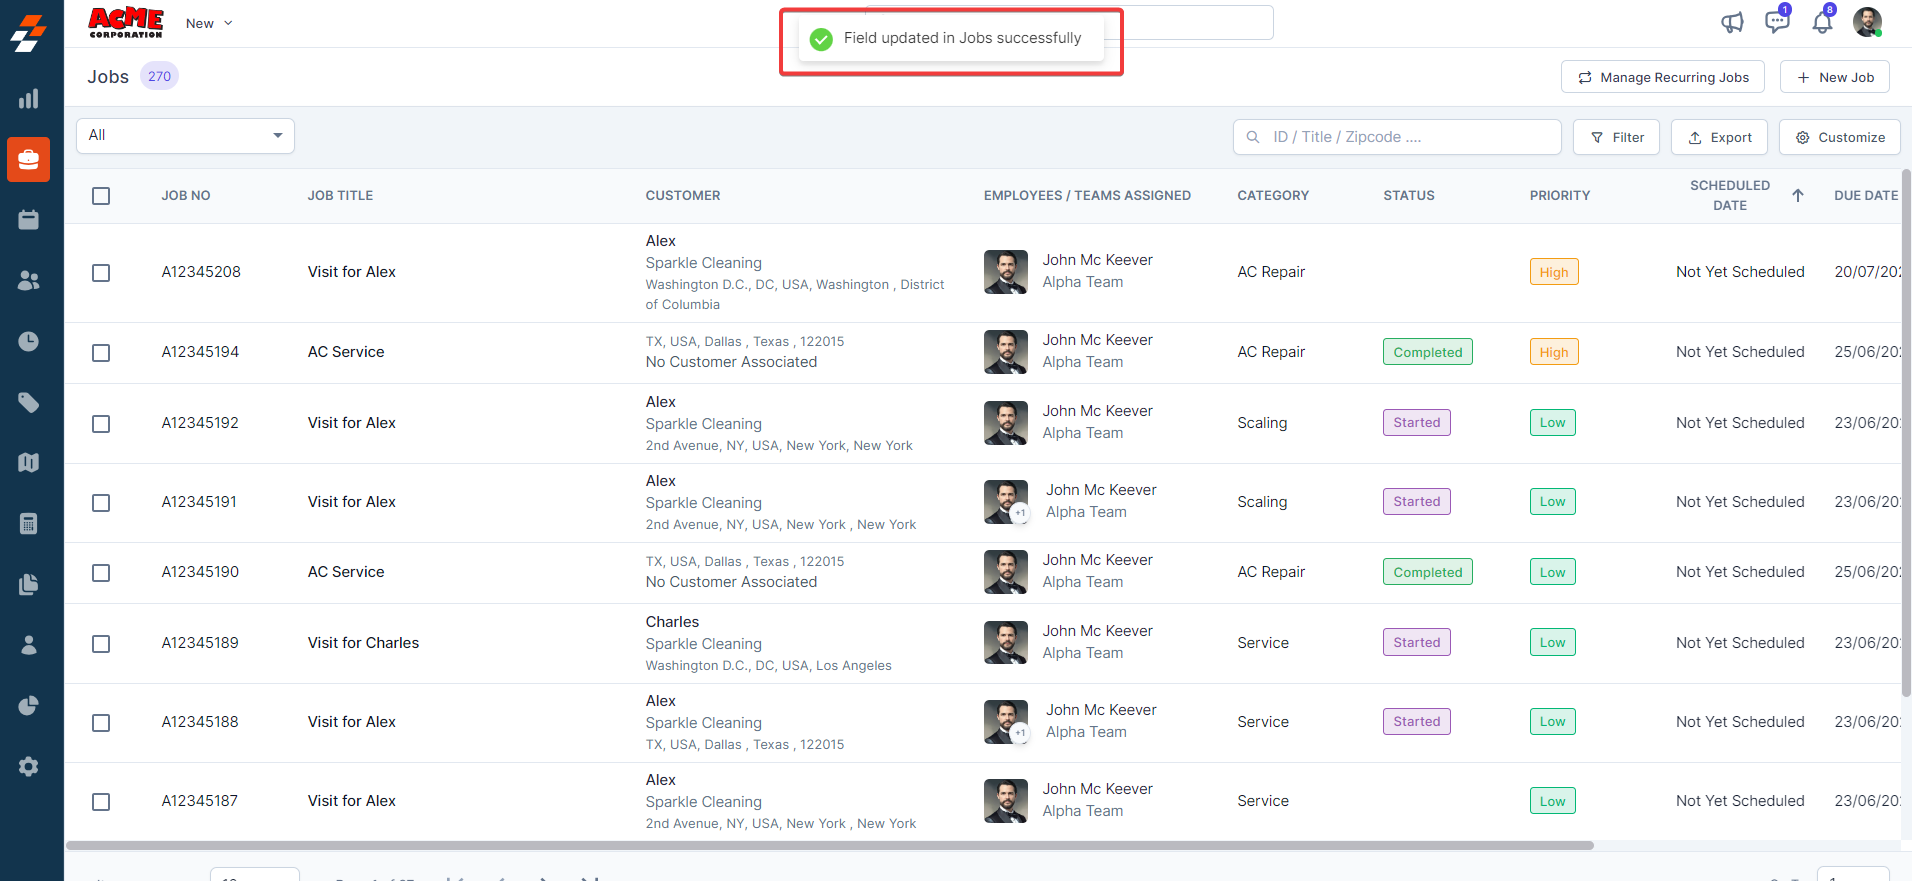Click the New Job button
Image resolution: width=1912 pixels, height=881 pixels.
click(1834, 77)
